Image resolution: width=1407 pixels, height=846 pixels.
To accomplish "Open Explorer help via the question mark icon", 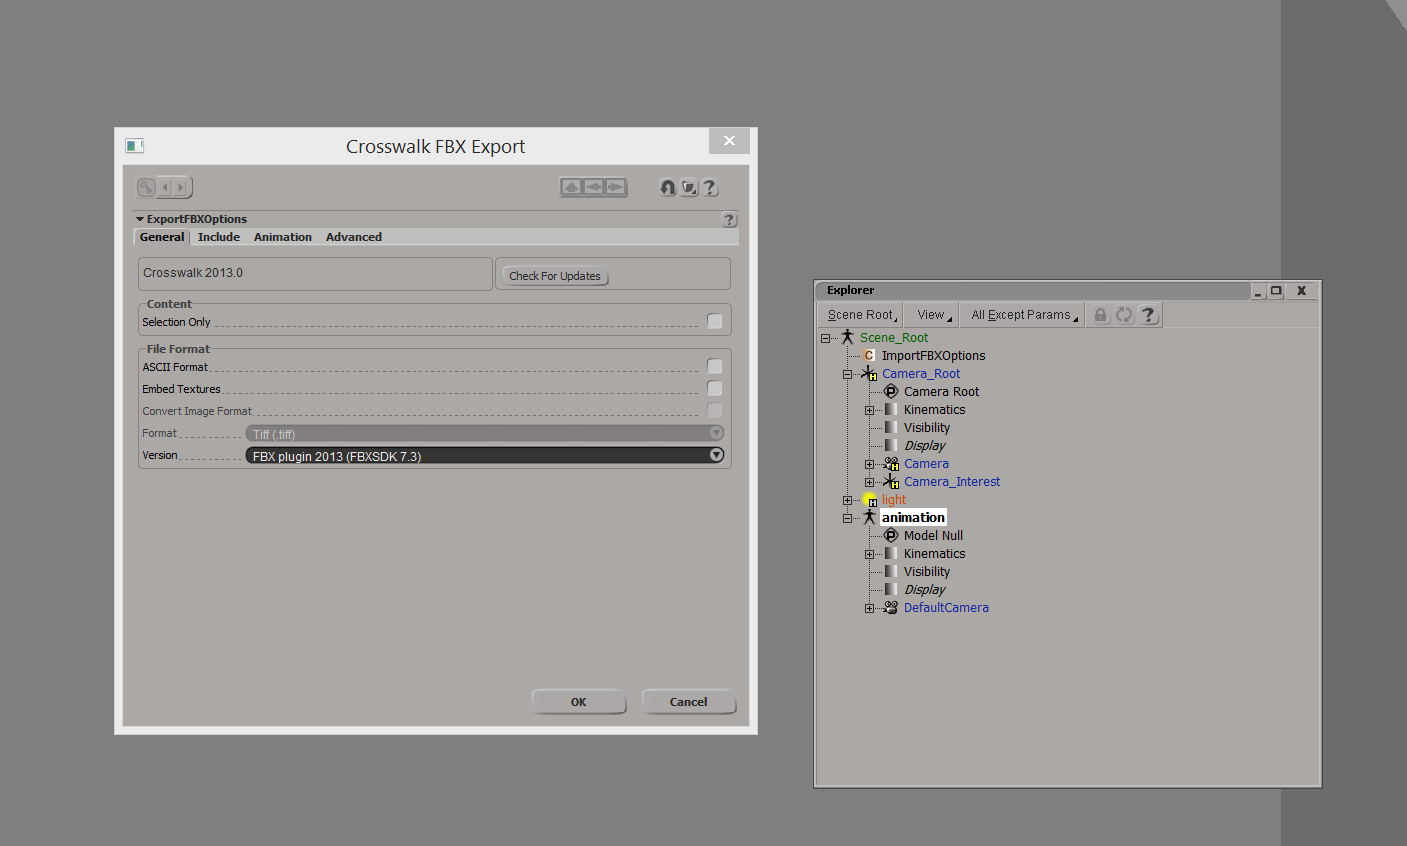I will pyautogui.click(x=1148, y=315).
